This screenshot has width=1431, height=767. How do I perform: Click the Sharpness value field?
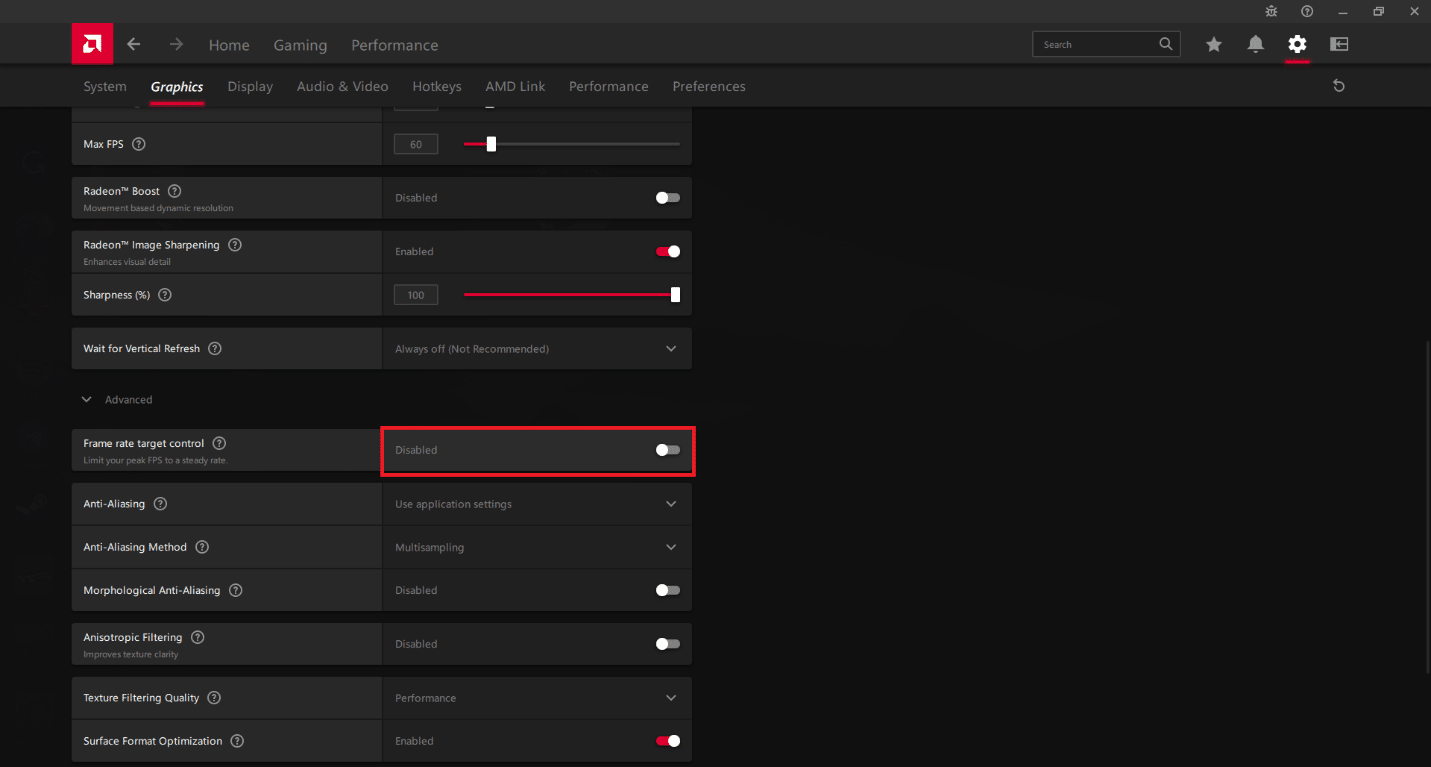[416, 295]
